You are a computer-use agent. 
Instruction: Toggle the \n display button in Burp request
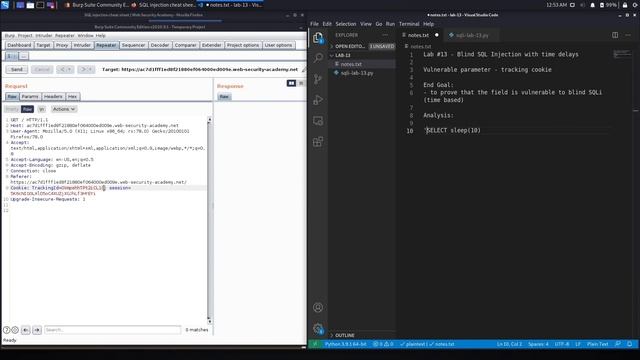point(42,109)
